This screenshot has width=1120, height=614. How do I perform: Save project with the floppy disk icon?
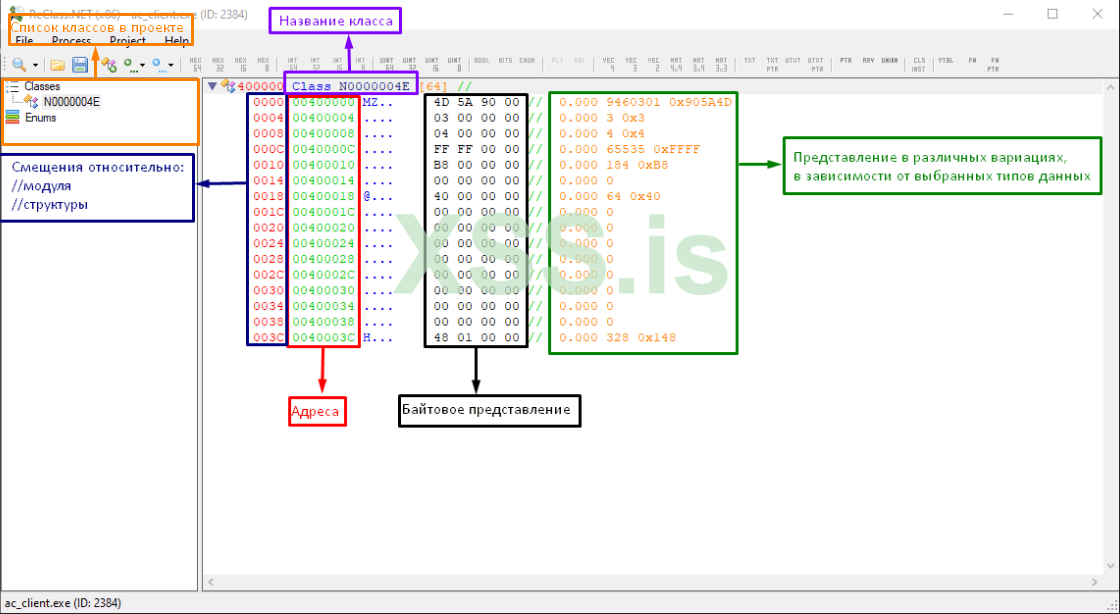(80, 65)
